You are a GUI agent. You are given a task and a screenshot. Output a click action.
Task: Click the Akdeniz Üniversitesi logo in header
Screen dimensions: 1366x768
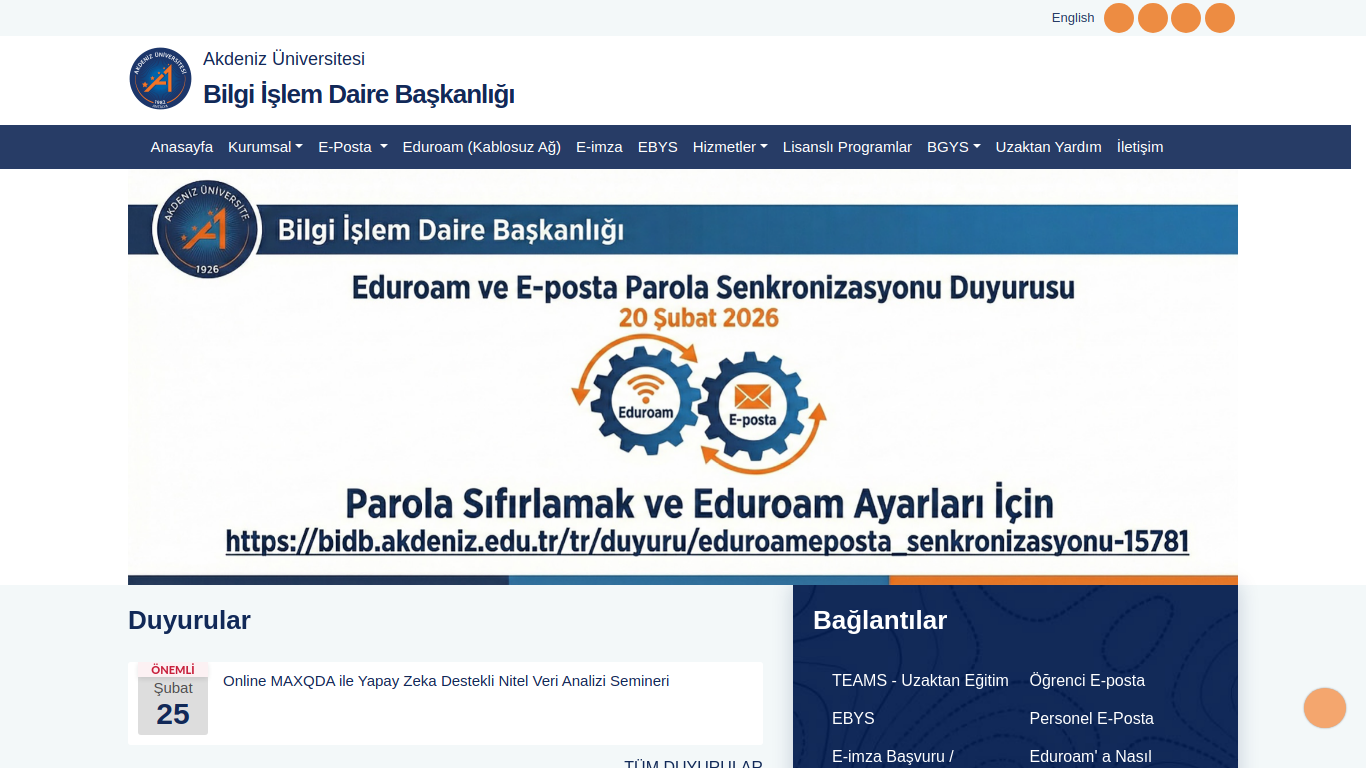pyautogui.click(x=160, y=78)
